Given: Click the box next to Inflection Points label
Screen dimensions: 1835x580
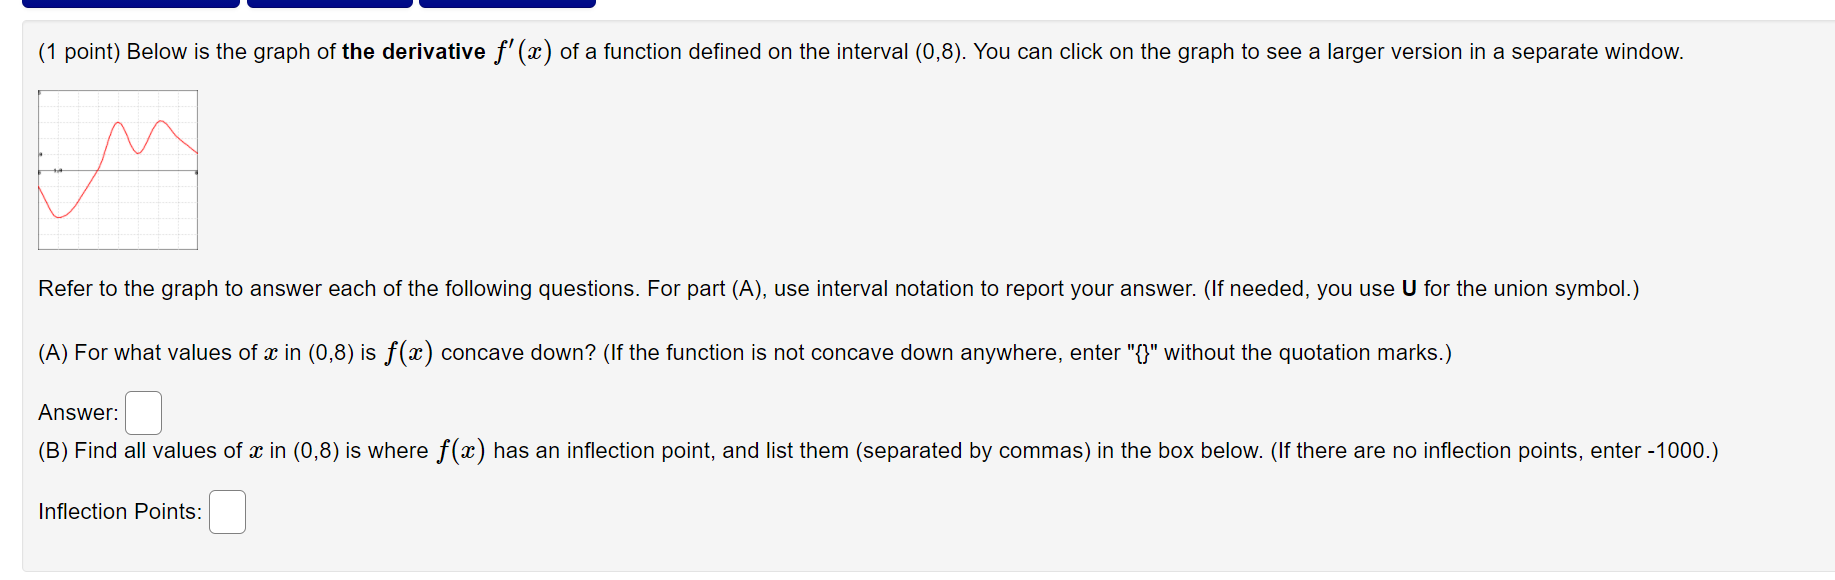Looking at the screenshot, I should click(227, 511).
